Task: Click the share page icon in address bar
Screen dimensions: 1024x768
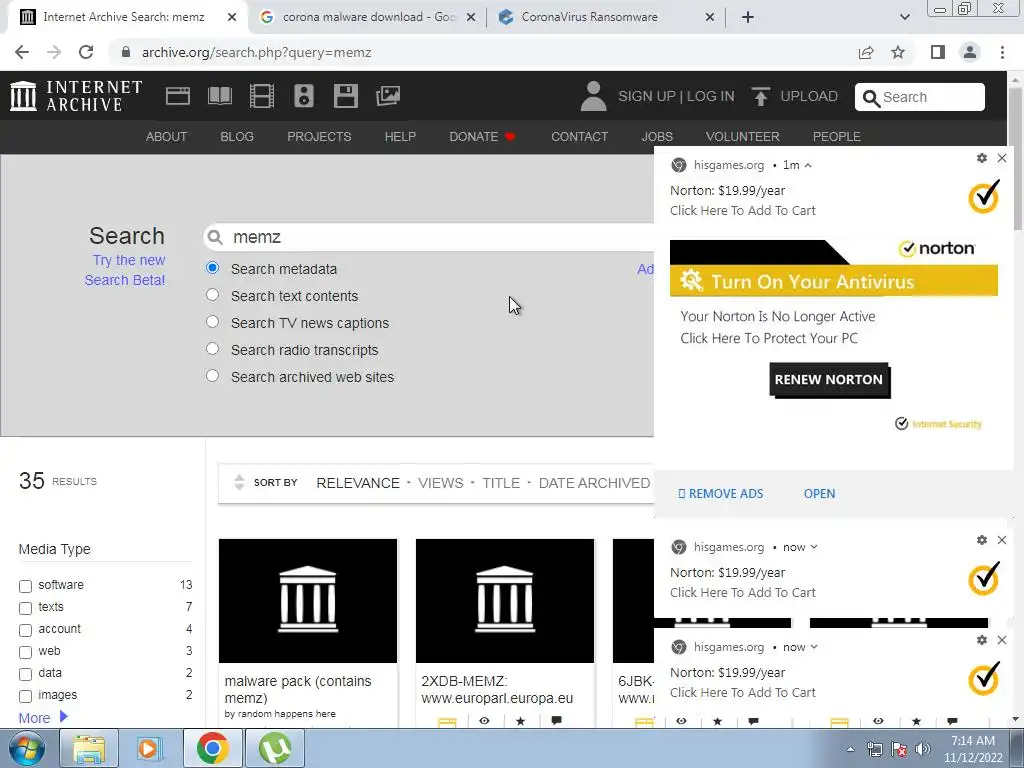Action: tap(866, 52)
